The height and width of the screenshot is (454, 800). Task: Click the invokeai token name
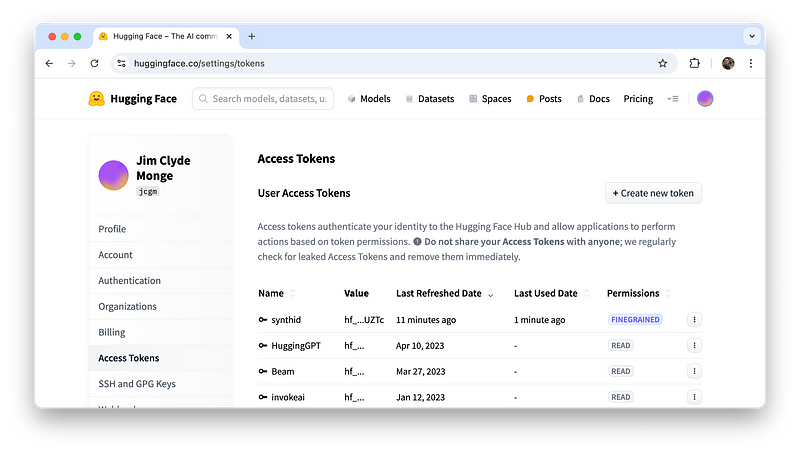point(288,397)
